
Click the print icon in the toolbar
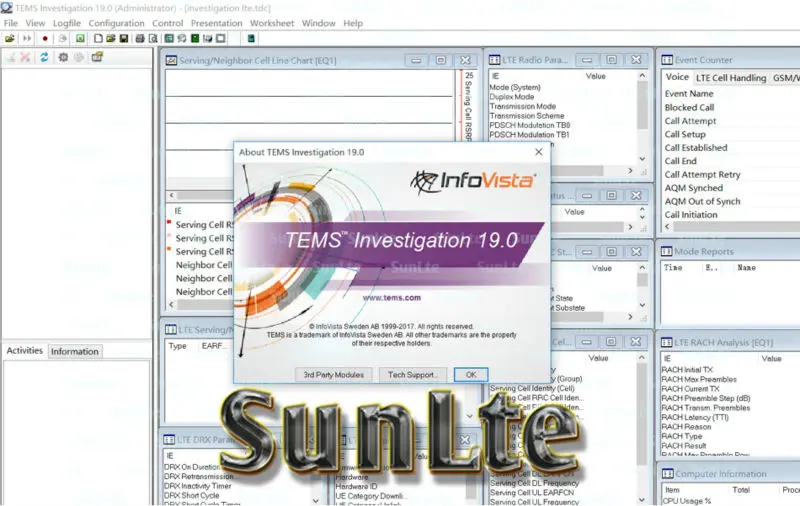(139, 39)
